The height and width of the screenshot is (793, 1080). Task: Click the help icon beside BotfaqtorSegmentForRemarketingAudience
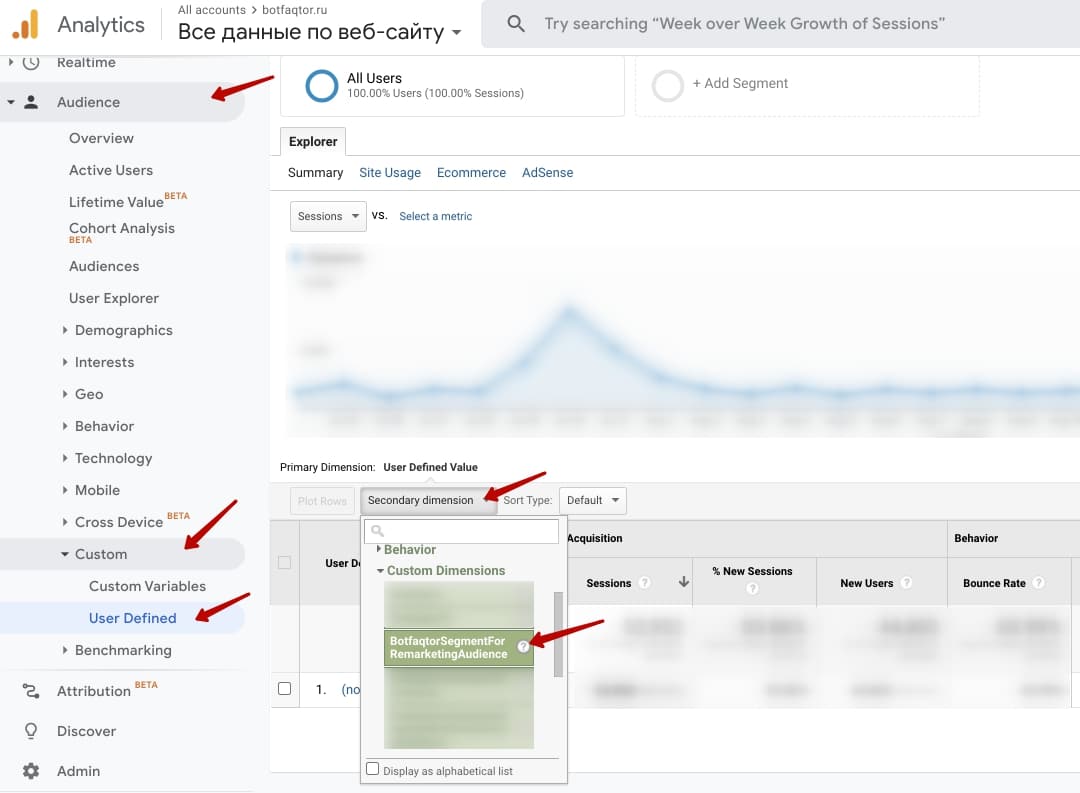pos(524,646)
